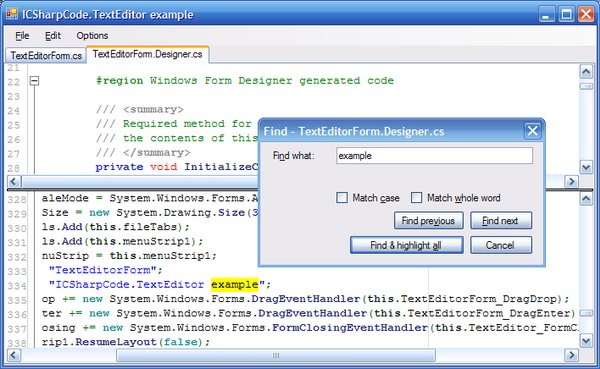Screen dimensions: 600x369
Task: Click the upper pane scroll-down arrow
Action: coord(586,167)
